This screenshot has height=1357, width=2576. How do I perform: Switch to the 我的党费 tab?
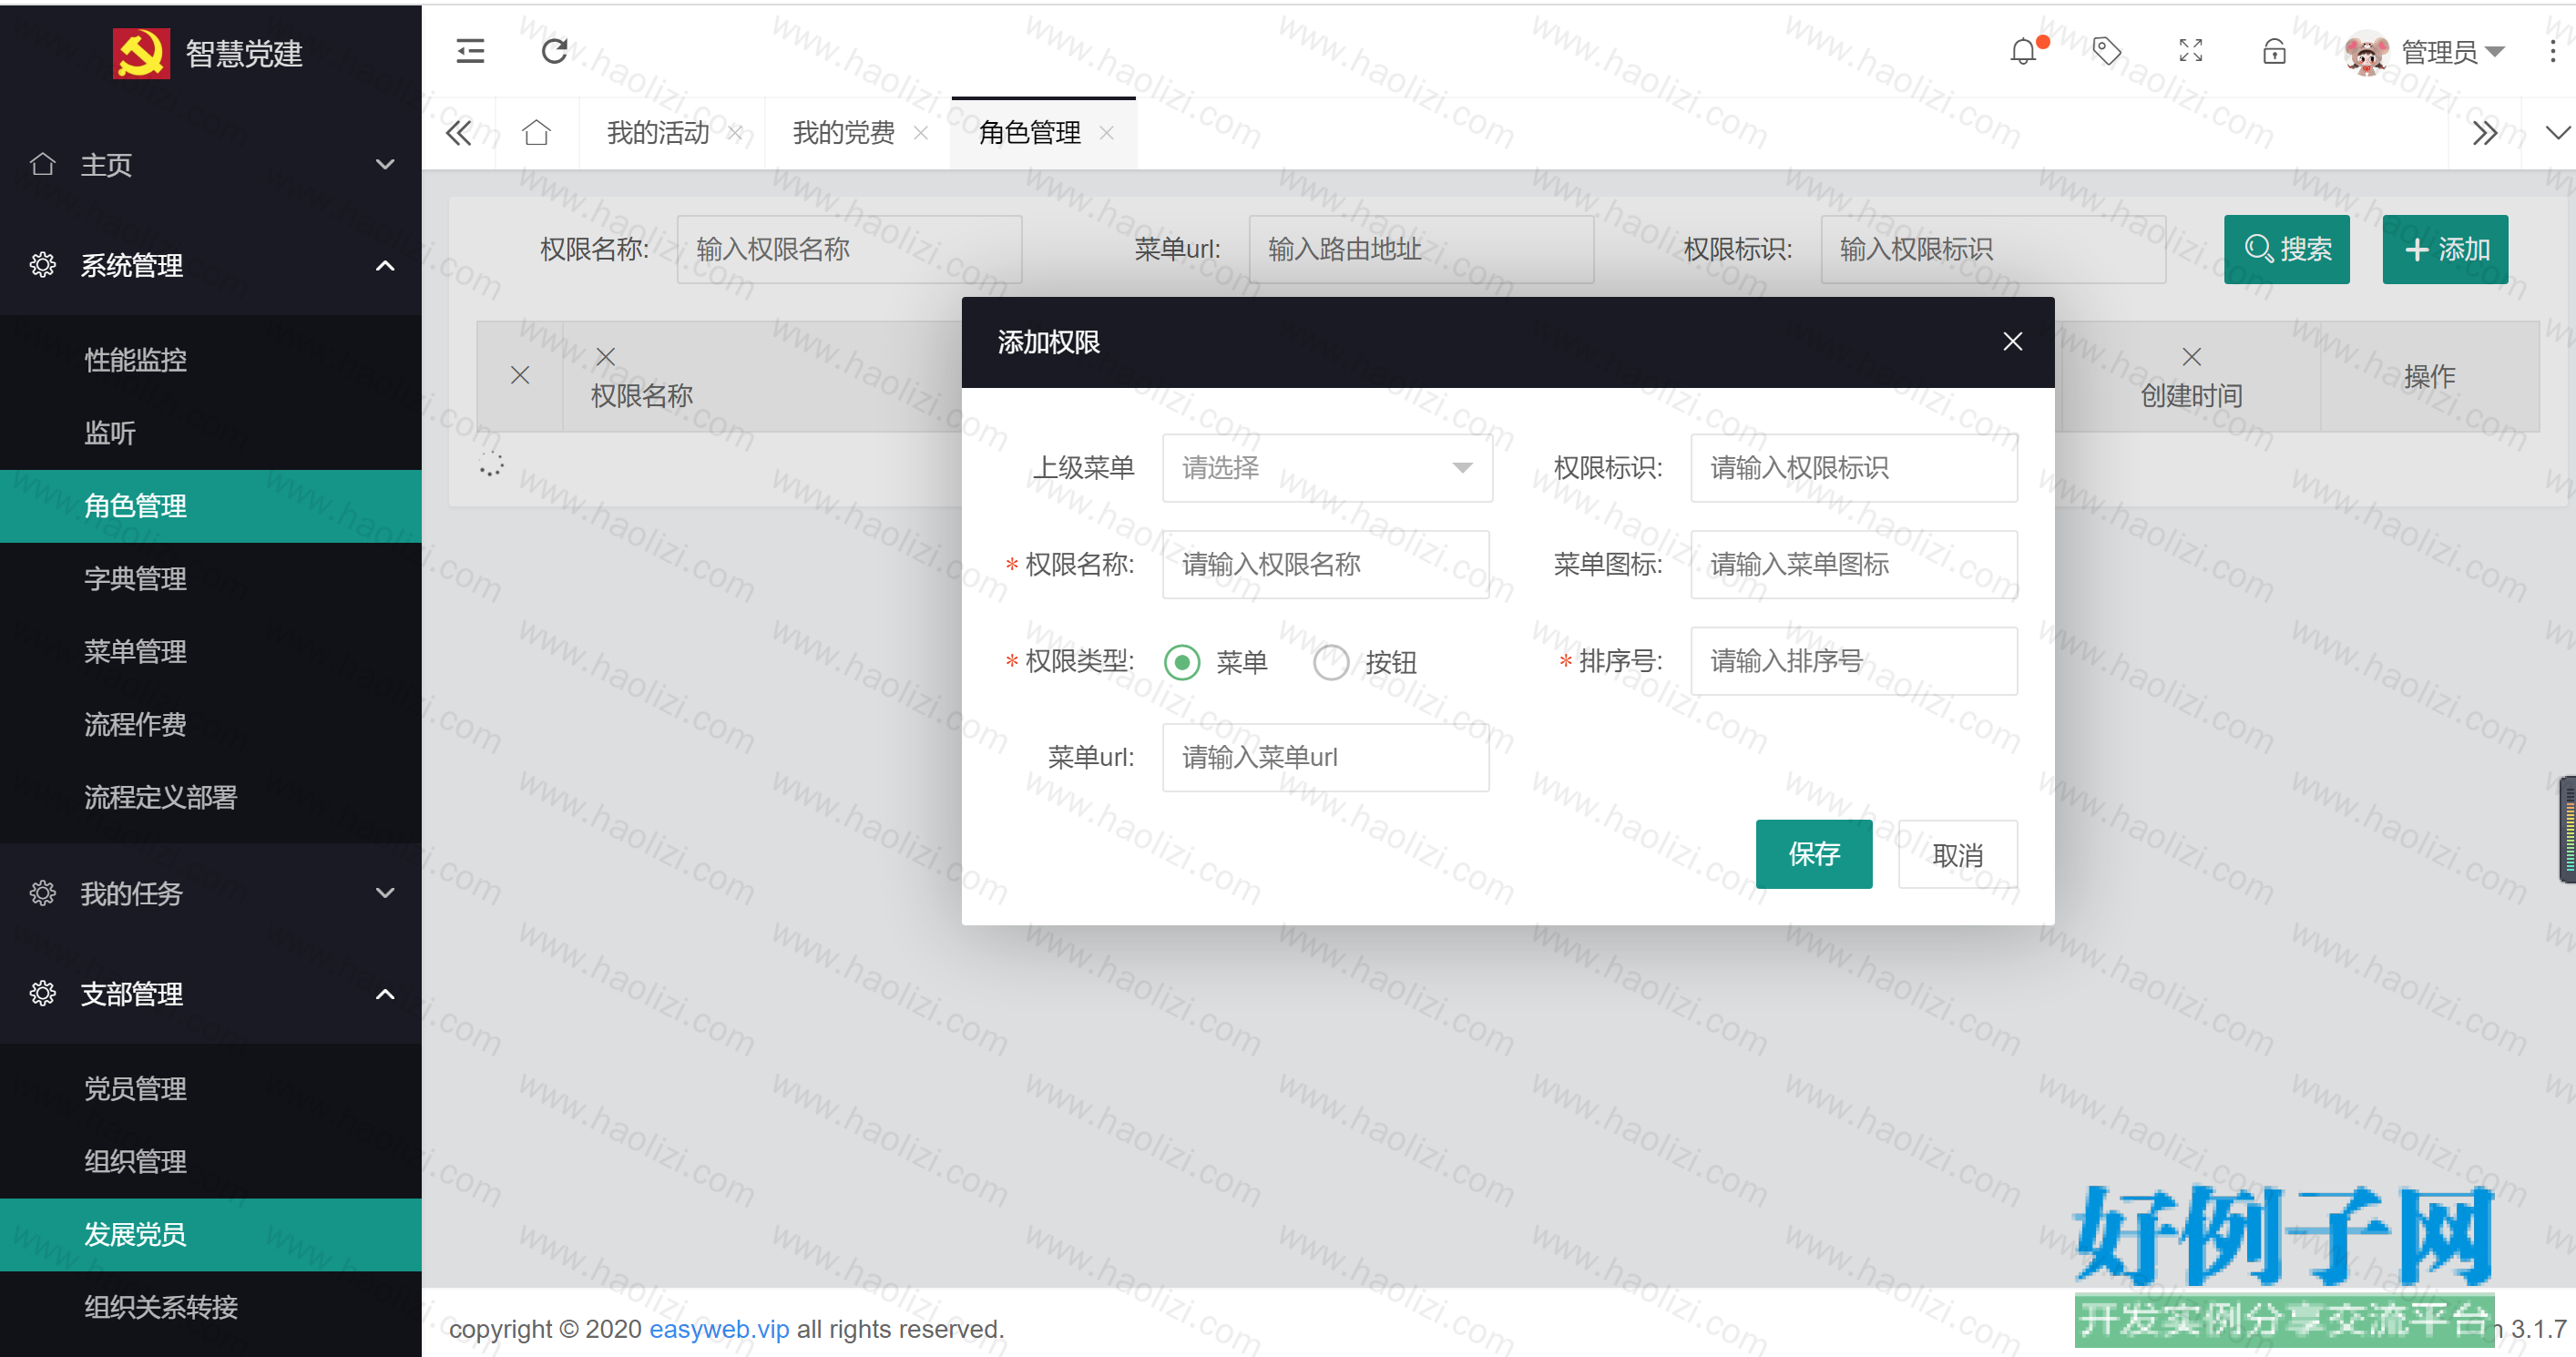click(843, 132)
